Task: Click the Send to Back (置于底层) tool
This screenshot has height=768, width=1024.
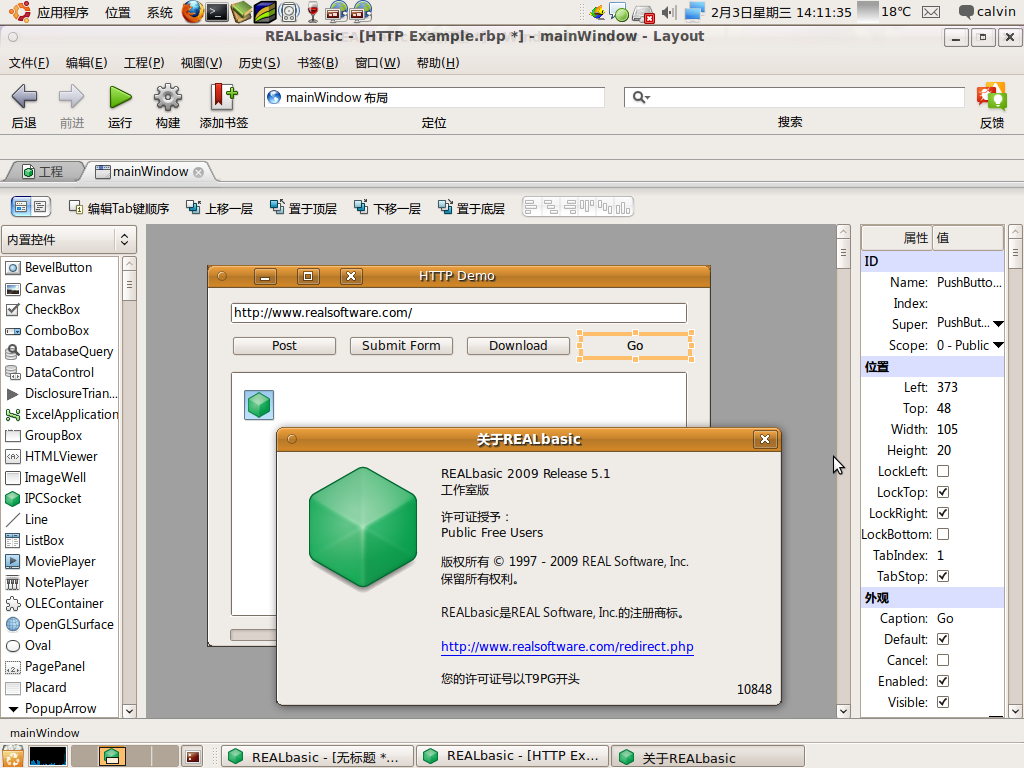Action: pos(472,208)
